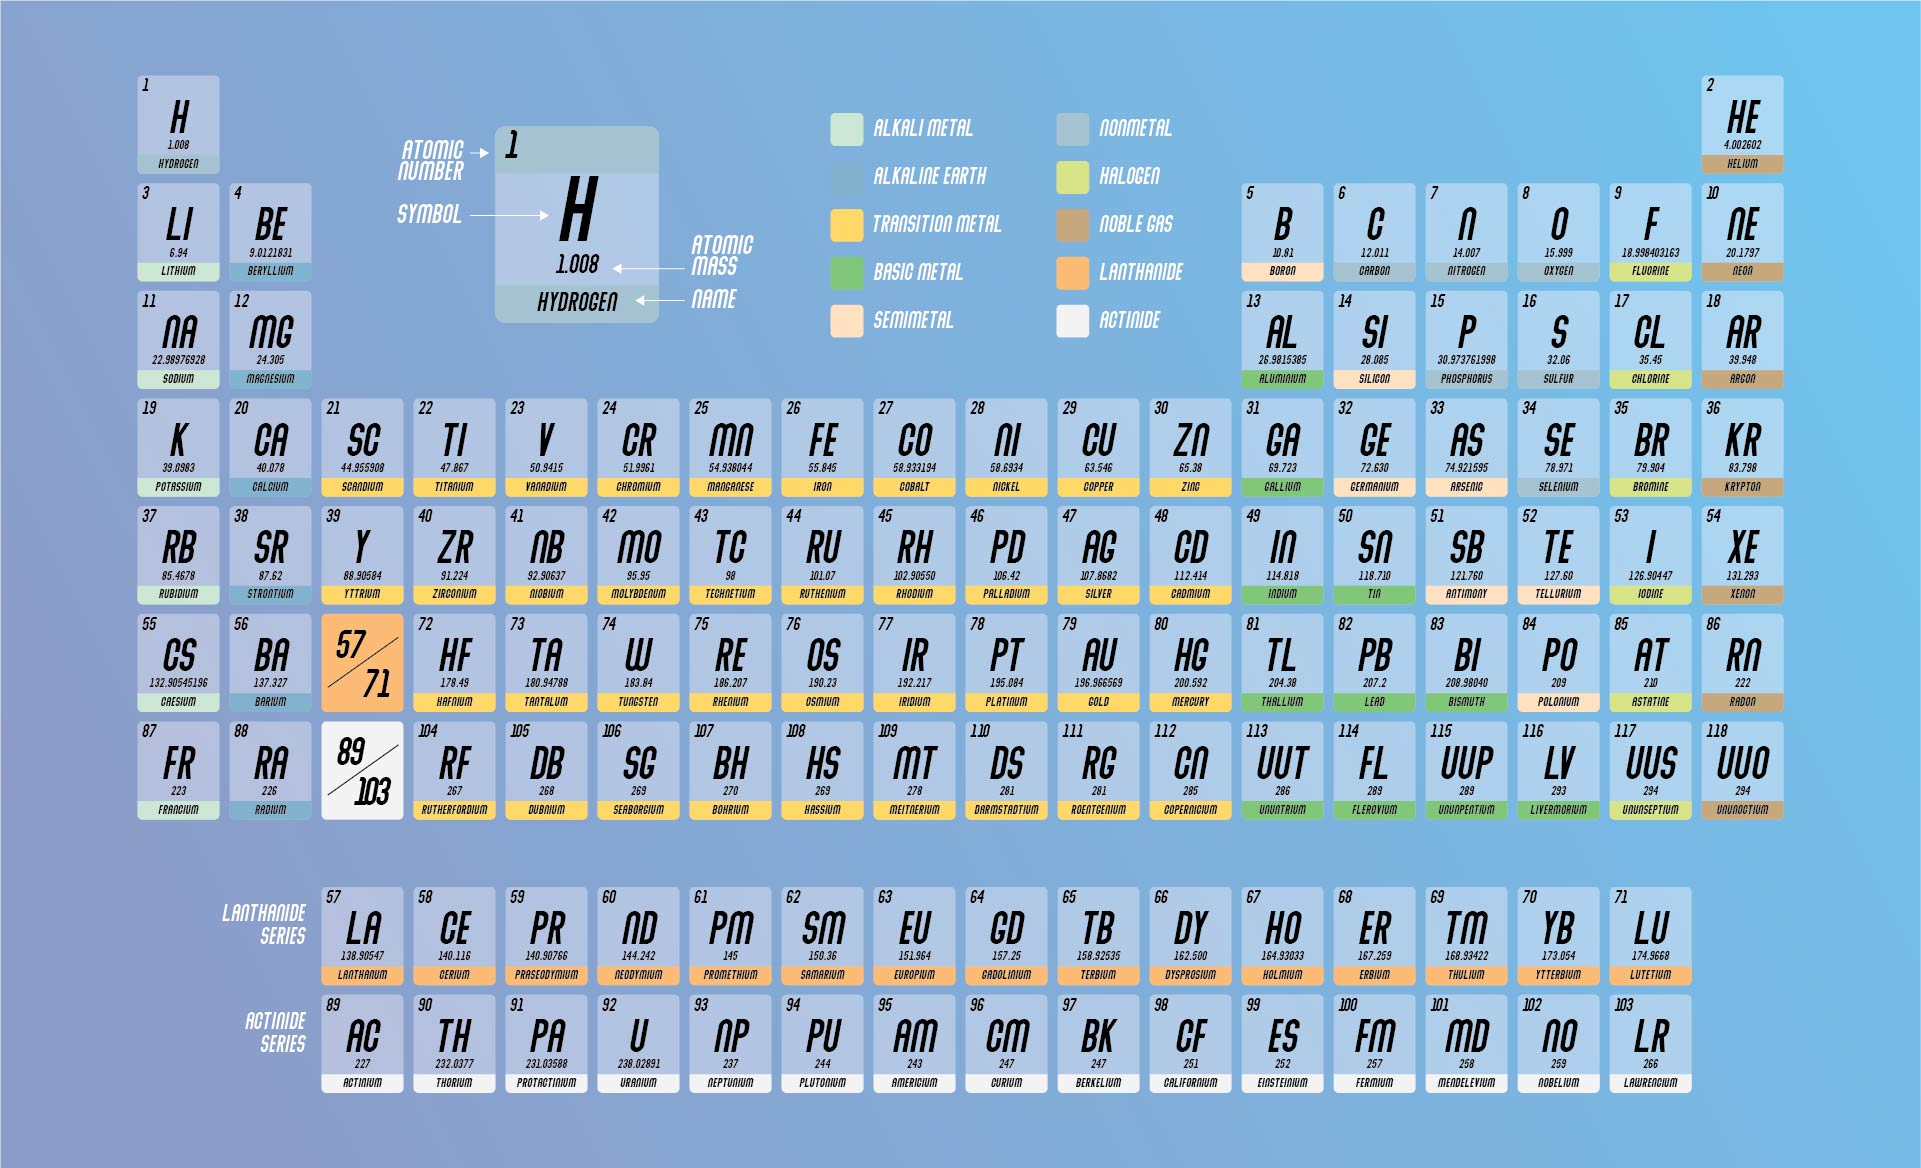1921x1168 pixels.
Task: Click the Lanthanide orange legend swatch
Action: pos(1073,273)
